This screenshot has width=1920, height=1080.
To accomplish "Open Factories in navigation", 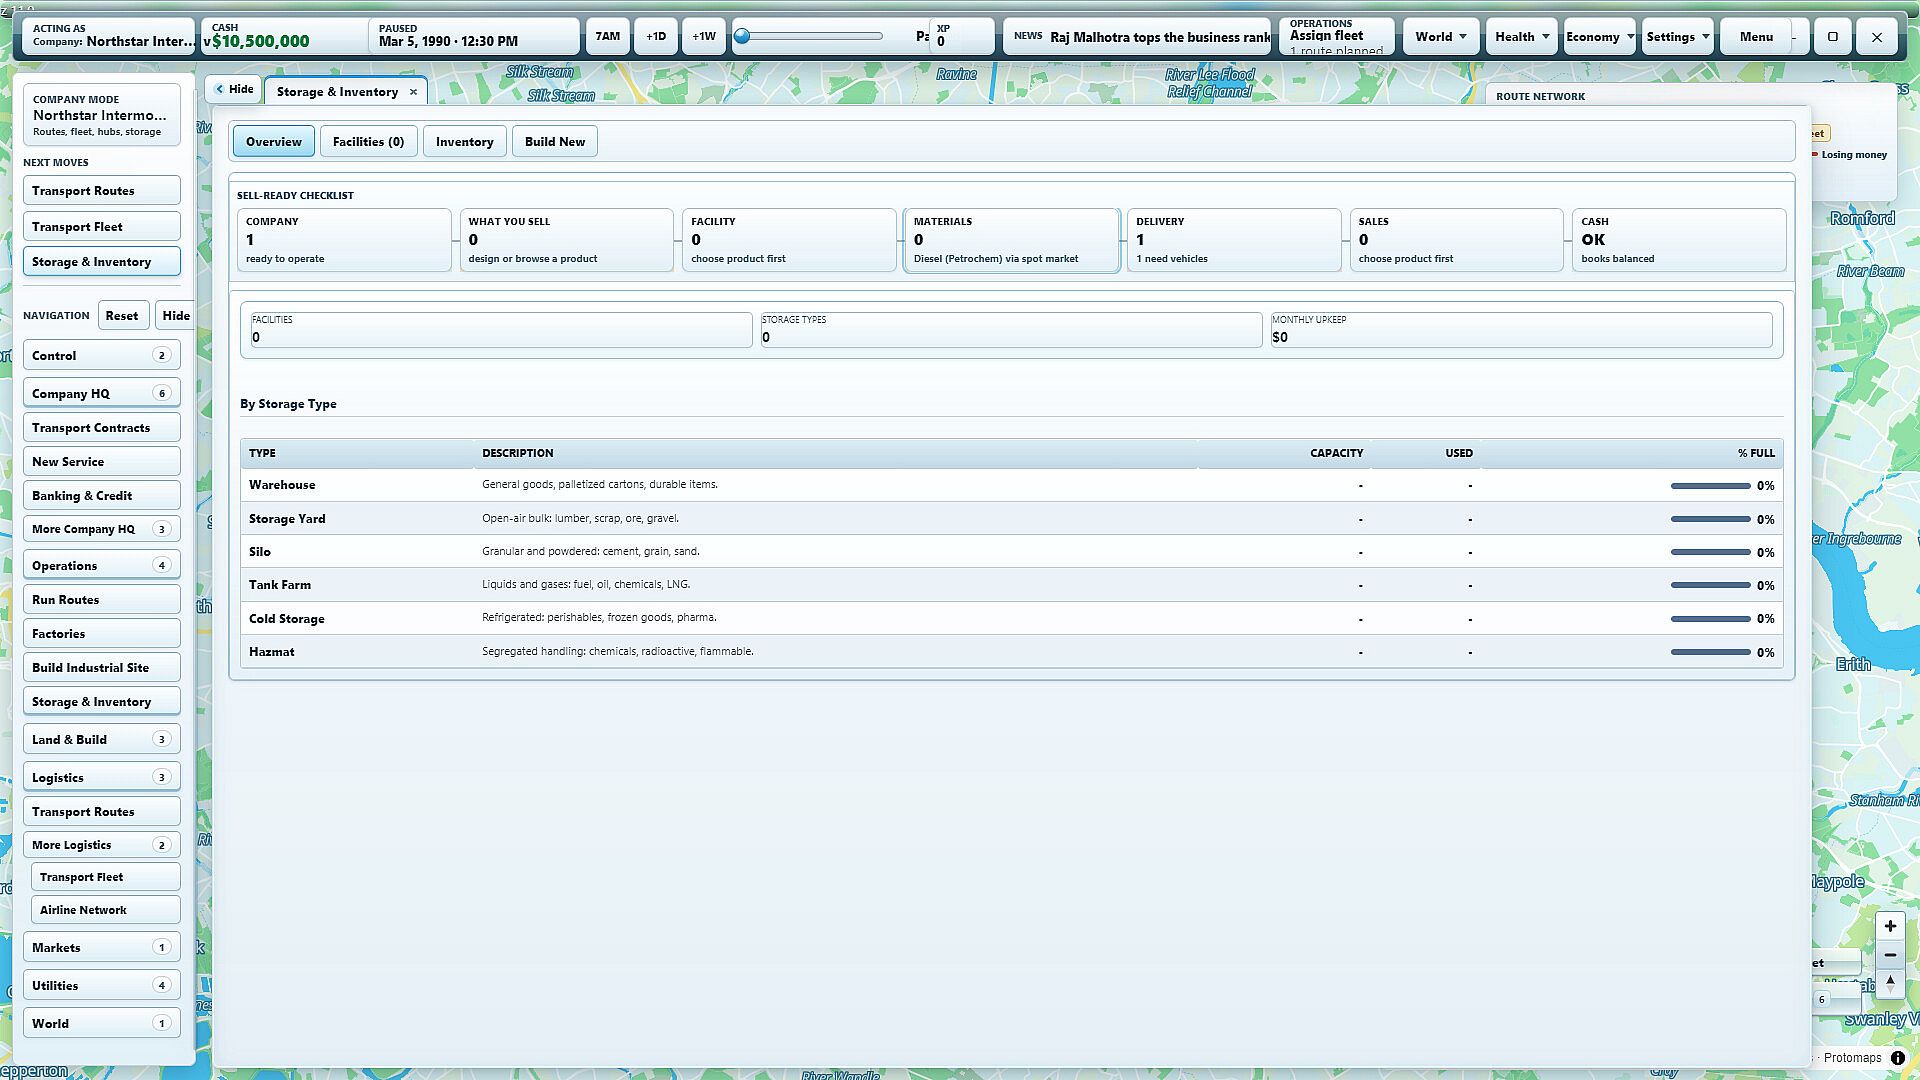I will point(102,634).
